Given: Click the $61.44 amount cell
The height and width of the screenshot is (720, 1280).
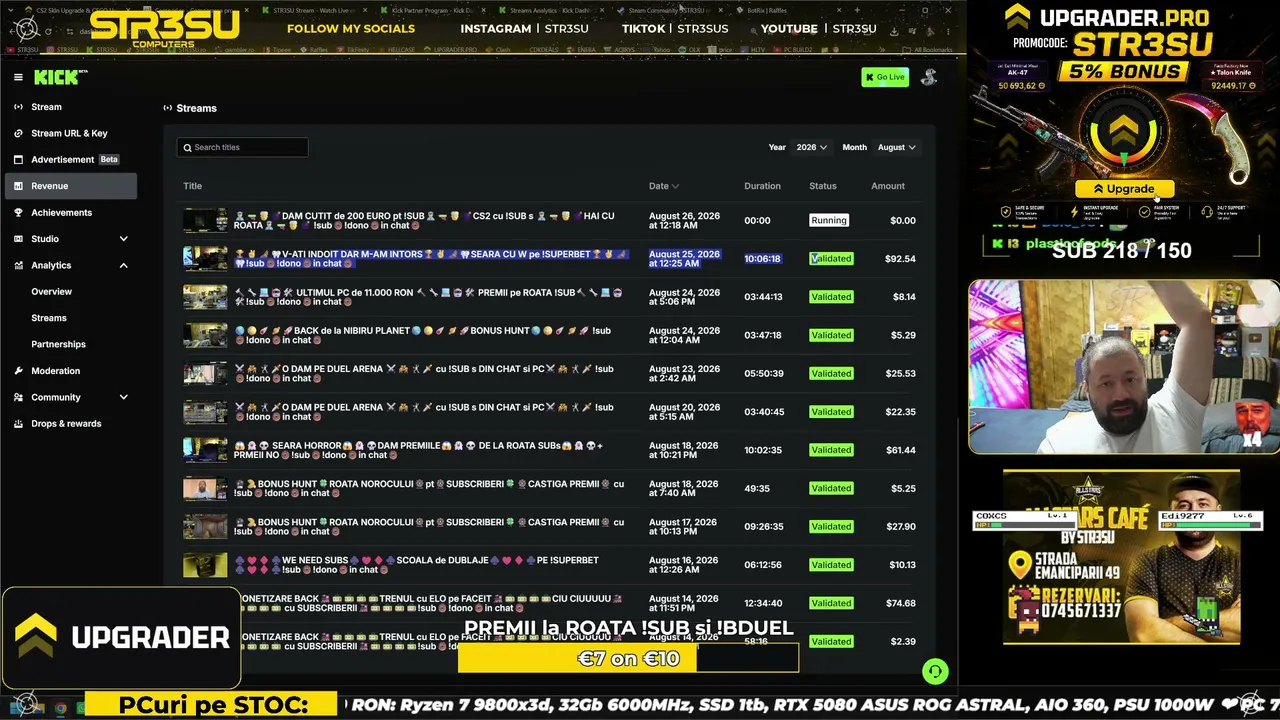Looking at the screenshot, I should click(x=901, y=450).
